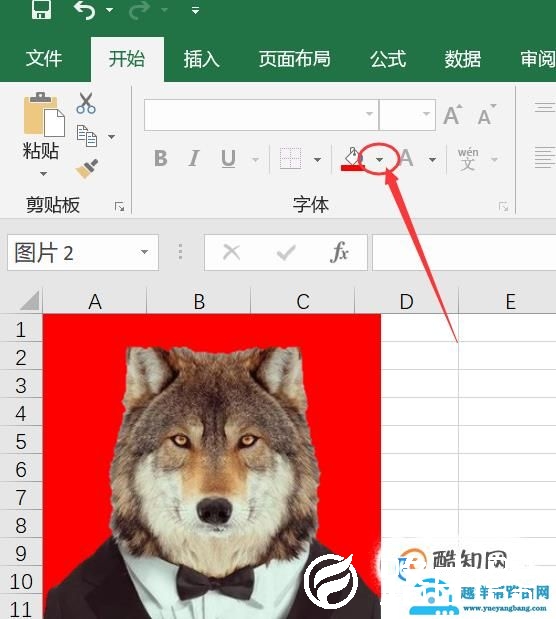
Task: Select row 5 header
Action: [x=21, y=441]
